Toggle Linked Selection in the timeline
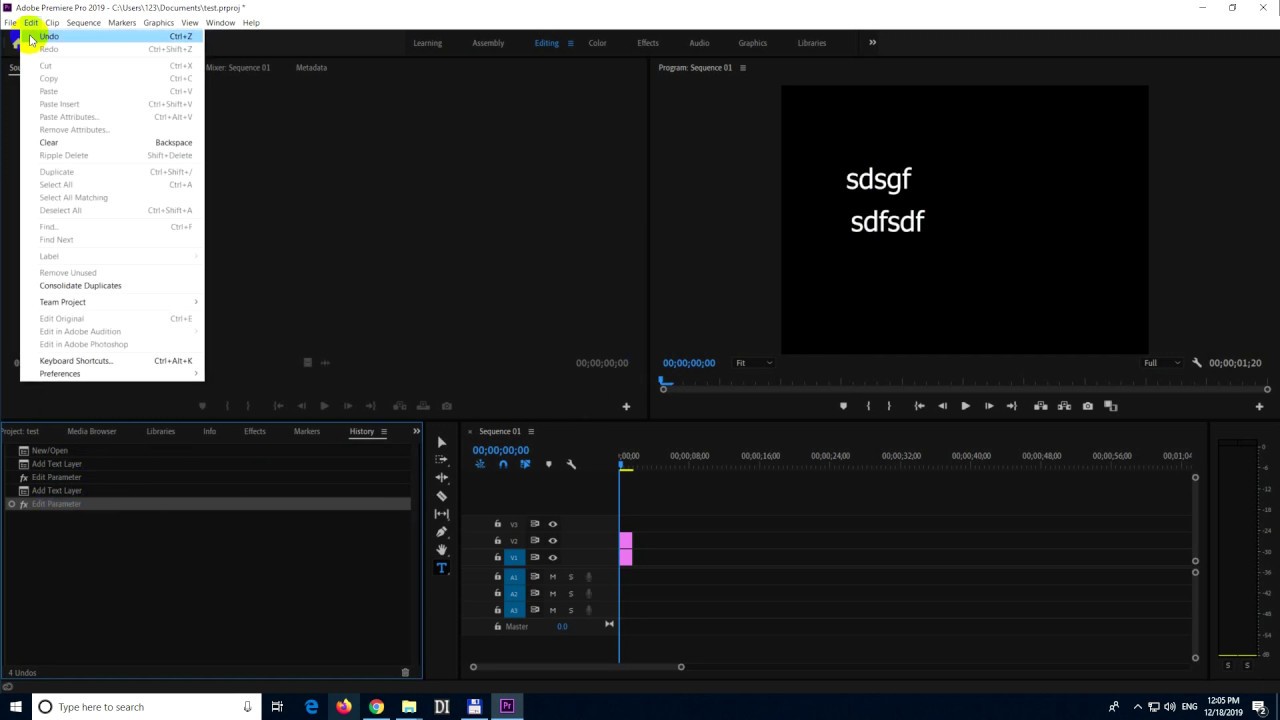1280x720 pixels. point(525,464)
